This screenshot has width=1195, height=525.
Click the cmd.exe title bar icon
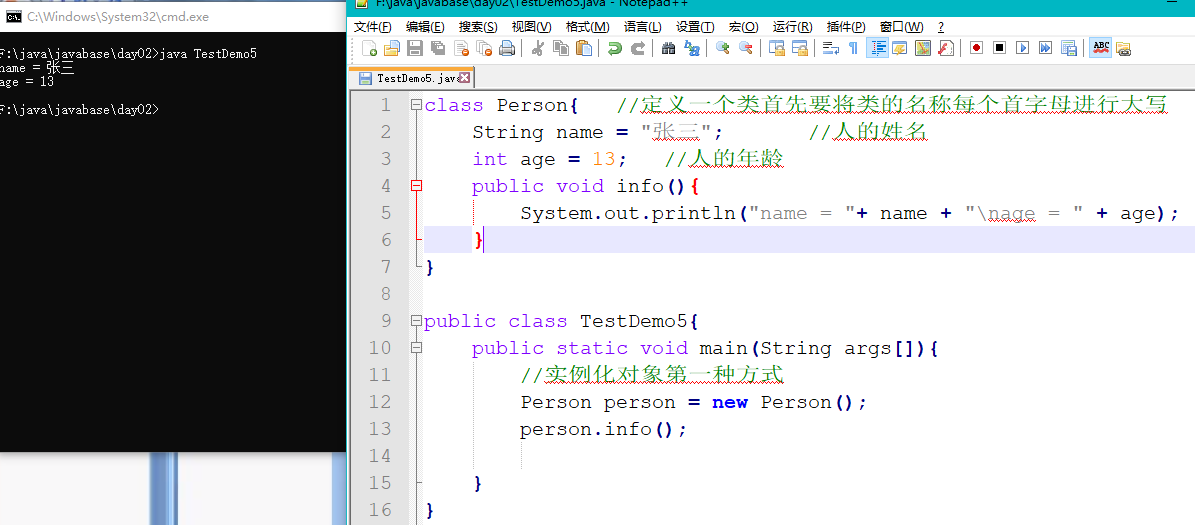[x=13, y=16]
